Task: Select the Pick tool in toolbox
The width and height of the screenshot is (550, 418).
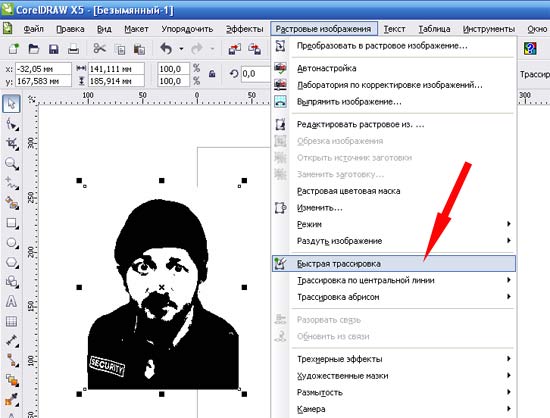Action: 11,104
